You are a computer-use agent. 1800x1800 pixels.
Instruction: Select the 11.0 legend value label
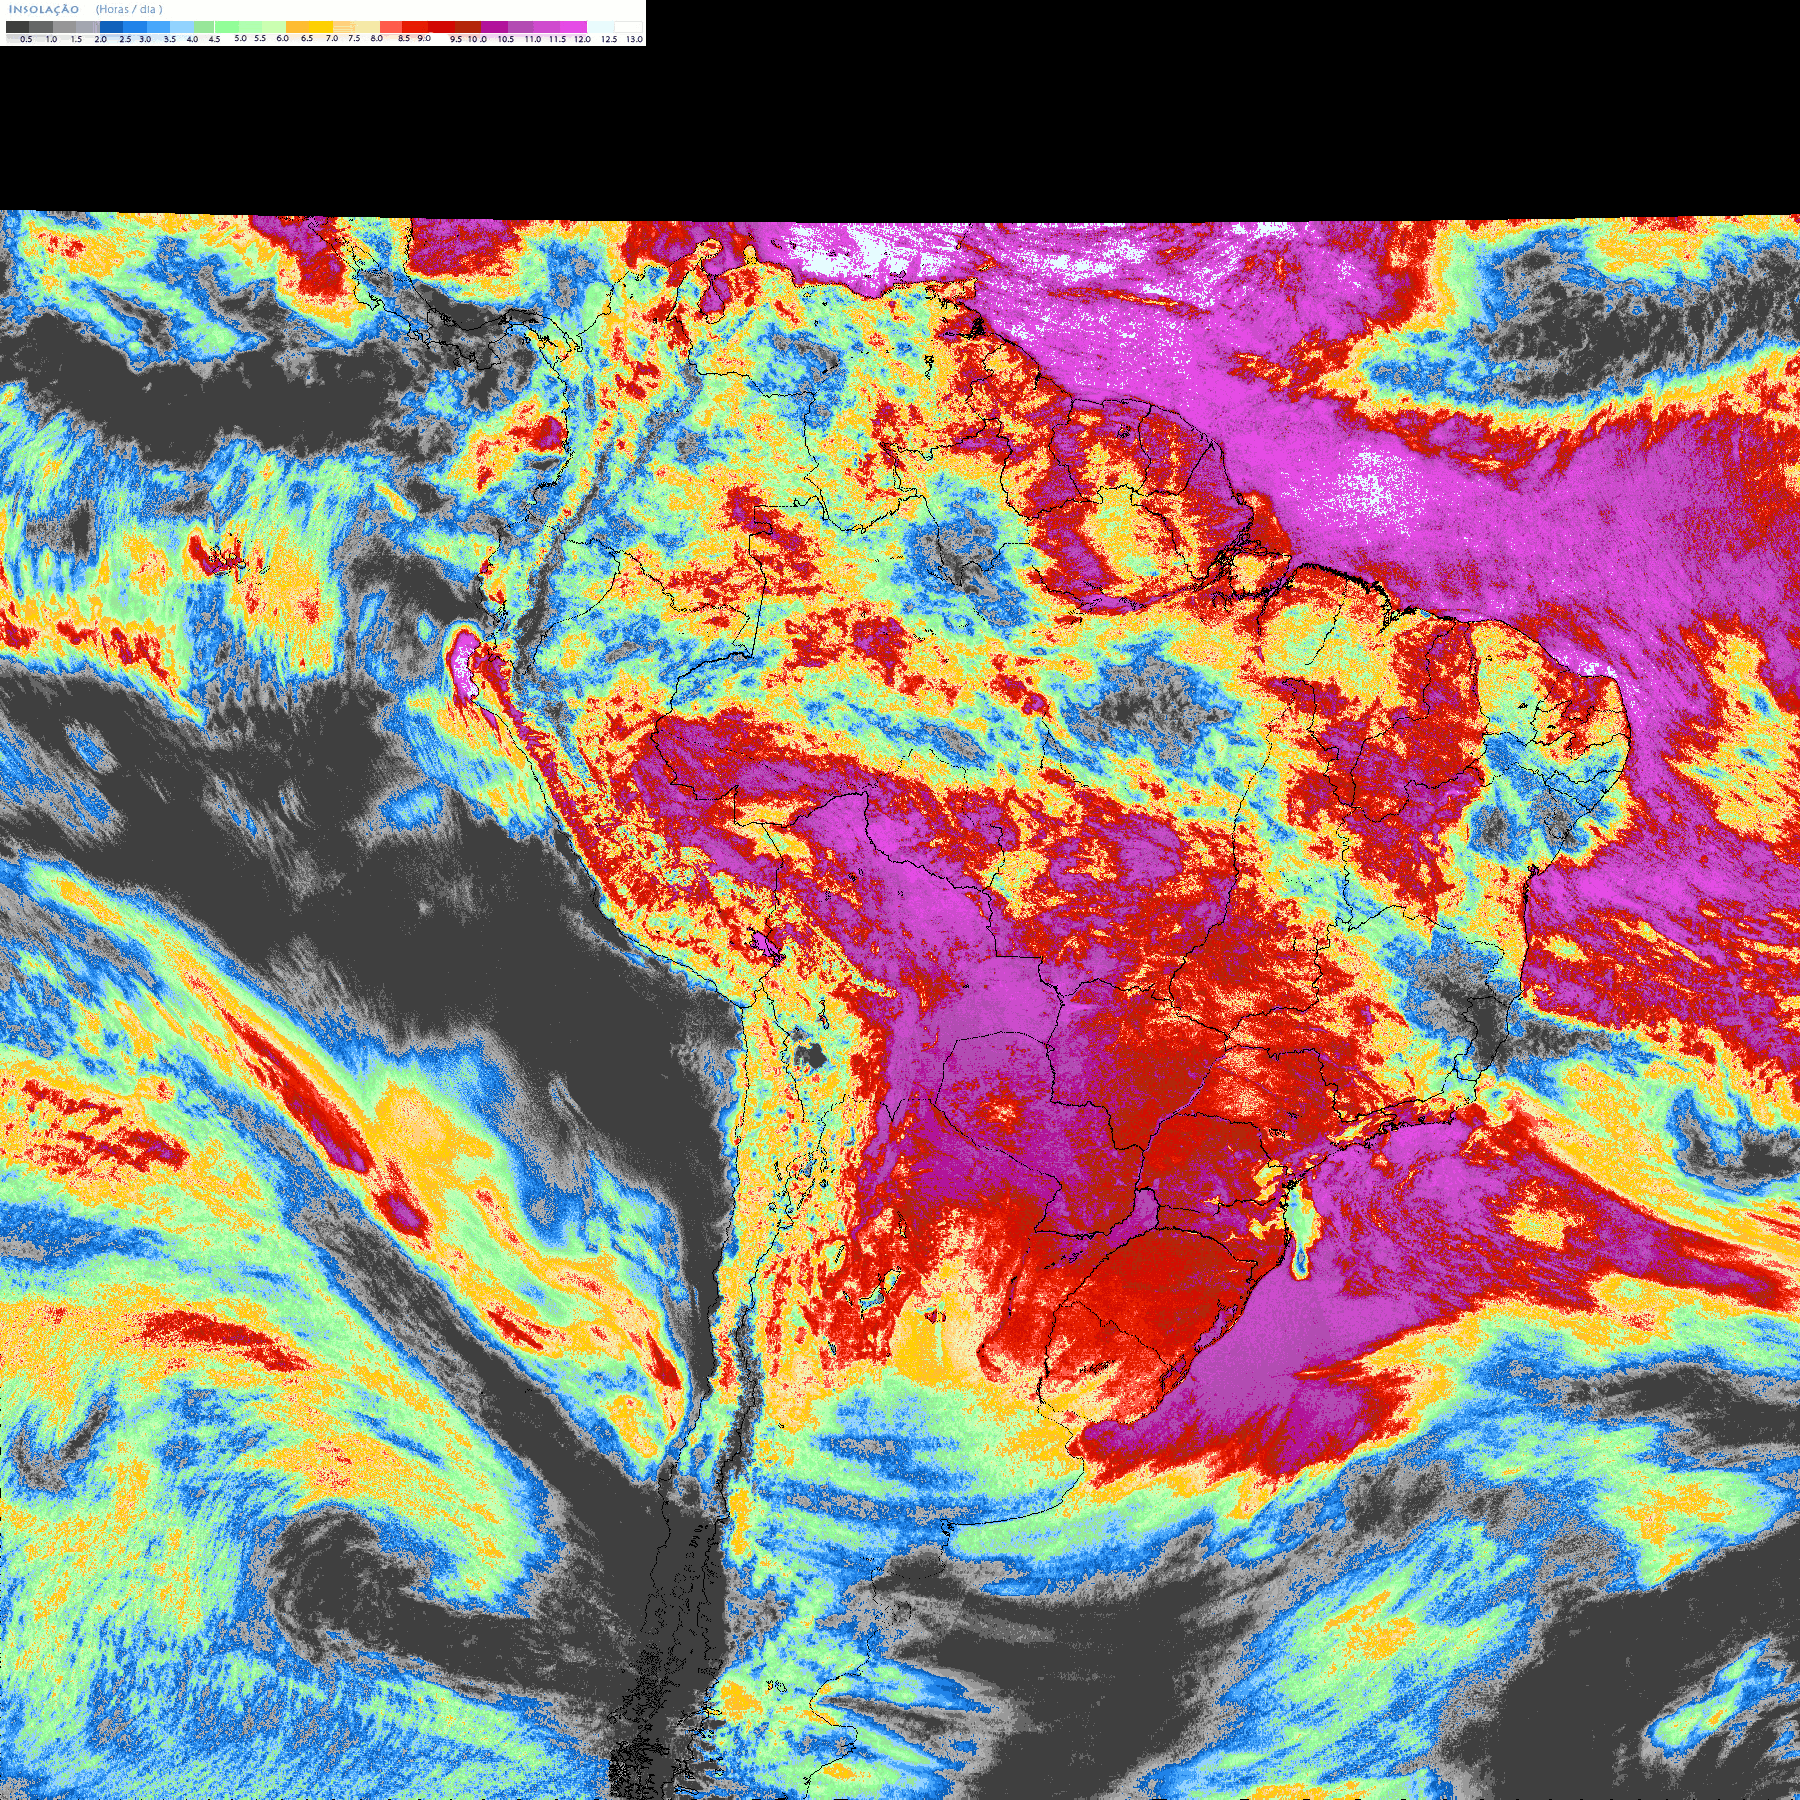click(x=533, y=39)
